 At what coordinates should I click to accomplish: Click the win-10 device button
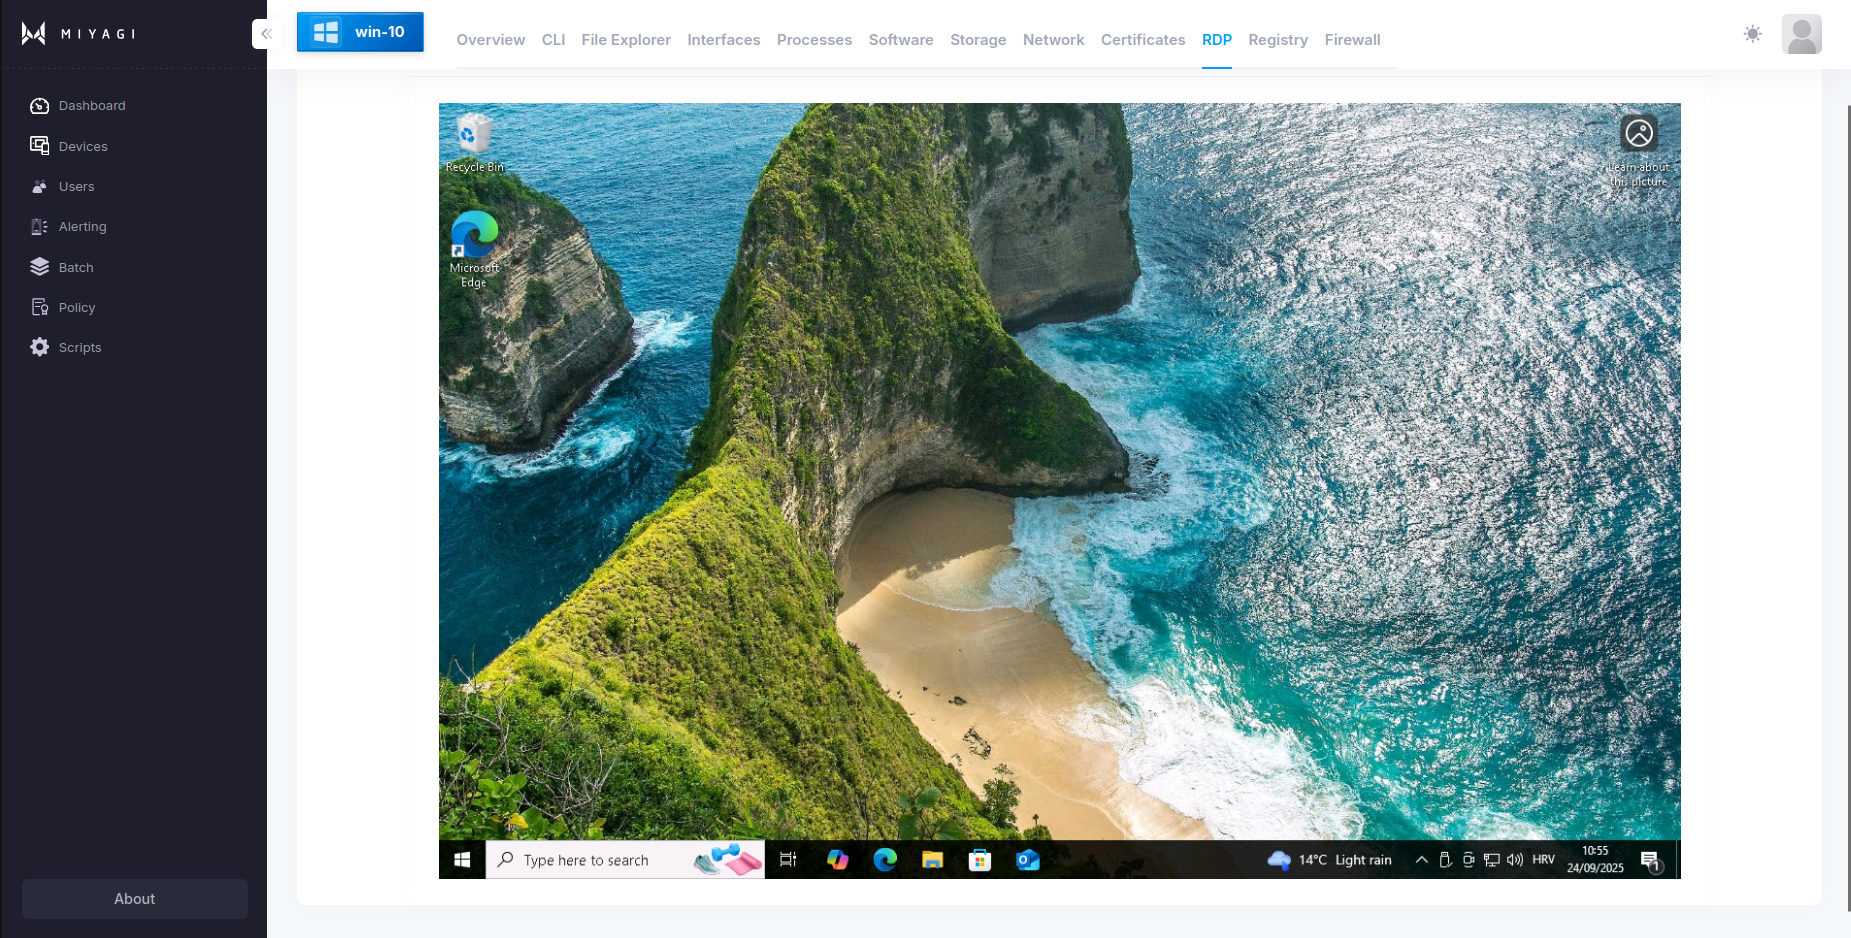coord(360,32)
